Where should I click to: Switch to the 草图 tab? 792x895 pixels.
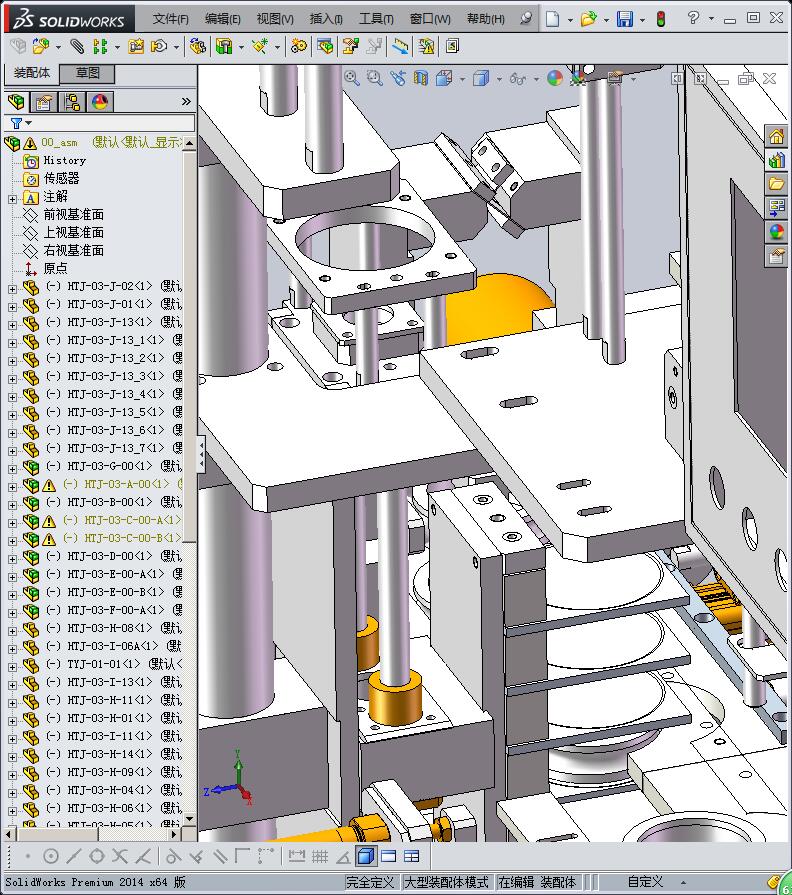[88, 73]
